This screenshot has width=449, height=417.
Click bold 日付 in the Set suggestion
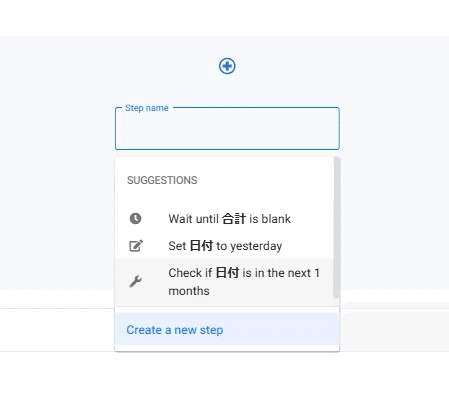[x=201, y=246]
